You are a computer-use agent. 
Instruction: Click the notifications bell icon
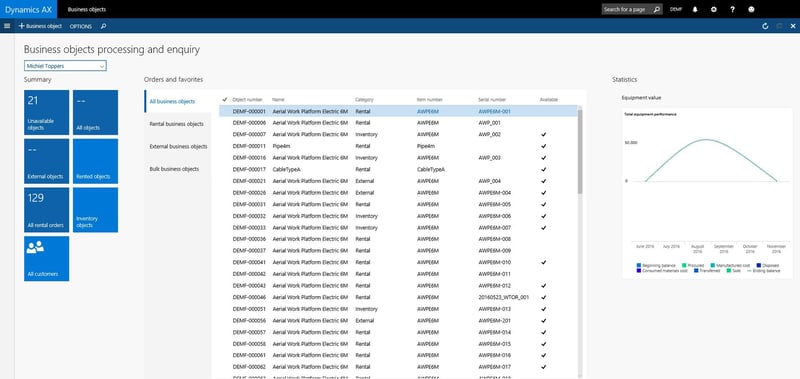694,9
